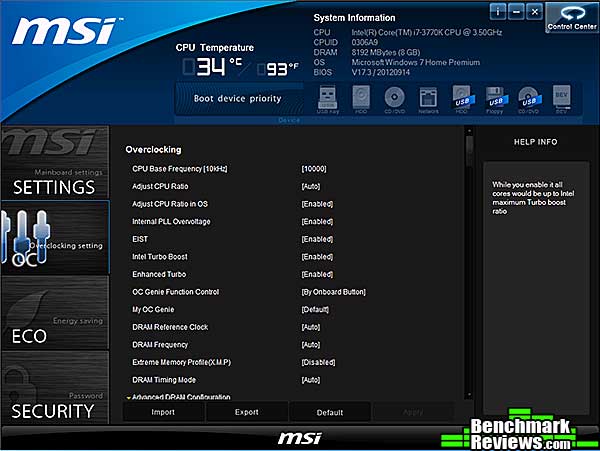Click the Boot device priority label
This screenshot has height=451, width=600.
[238, 99]
